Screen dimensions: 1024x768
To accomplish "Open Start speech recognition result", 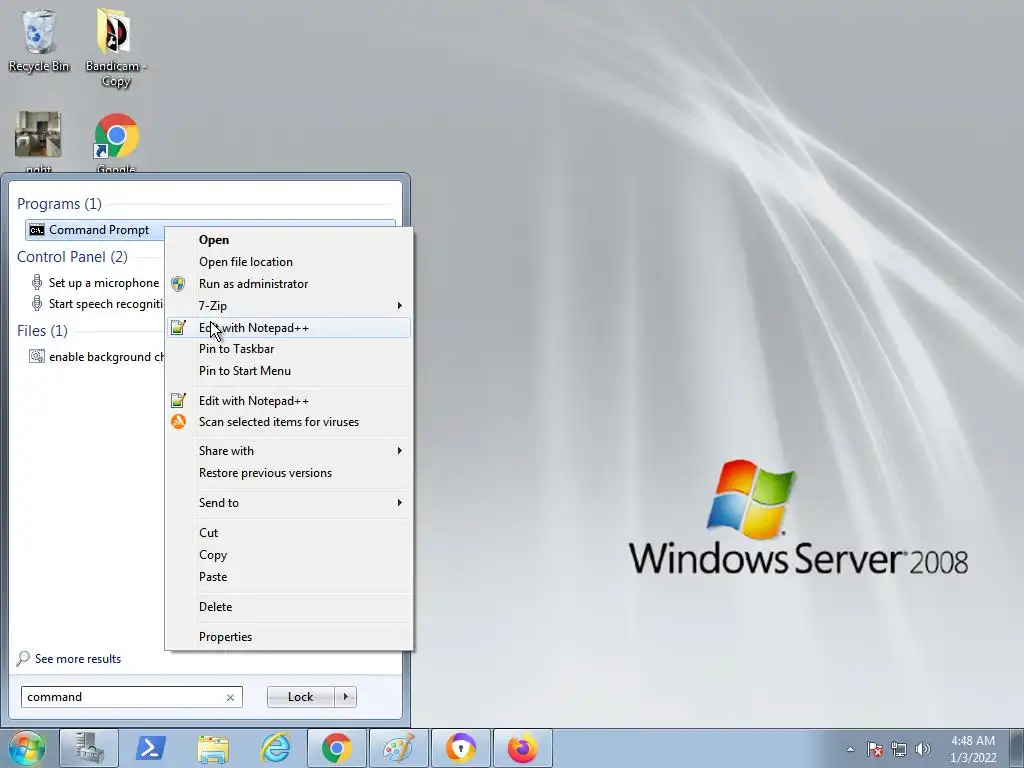I will (96, 304).
